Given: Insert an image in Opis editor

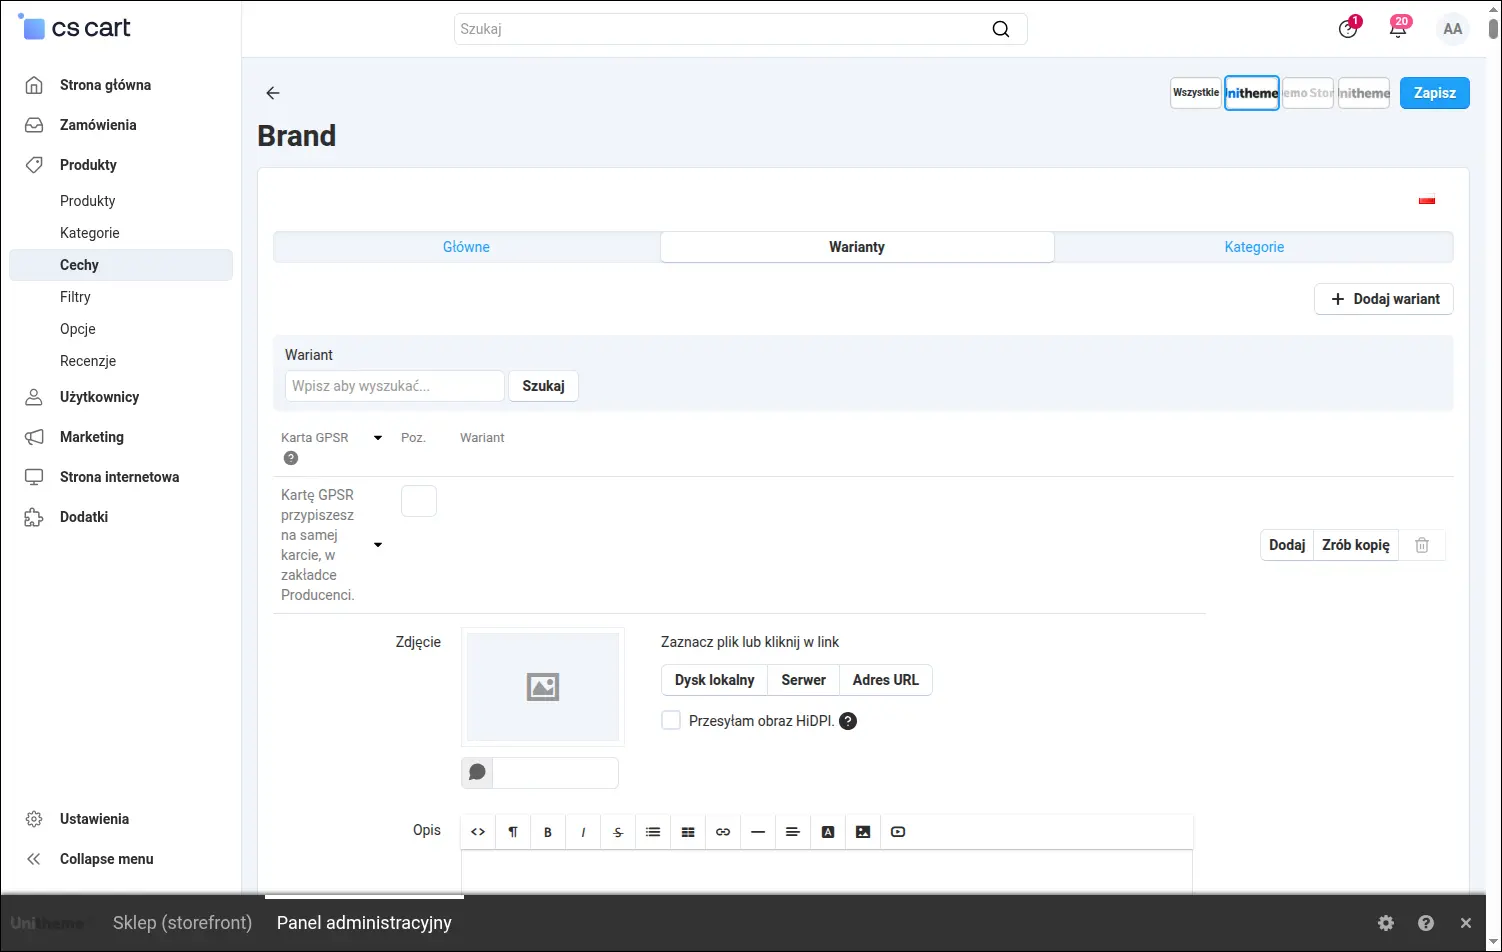Looking at the screenshot, I should [863, 832].
